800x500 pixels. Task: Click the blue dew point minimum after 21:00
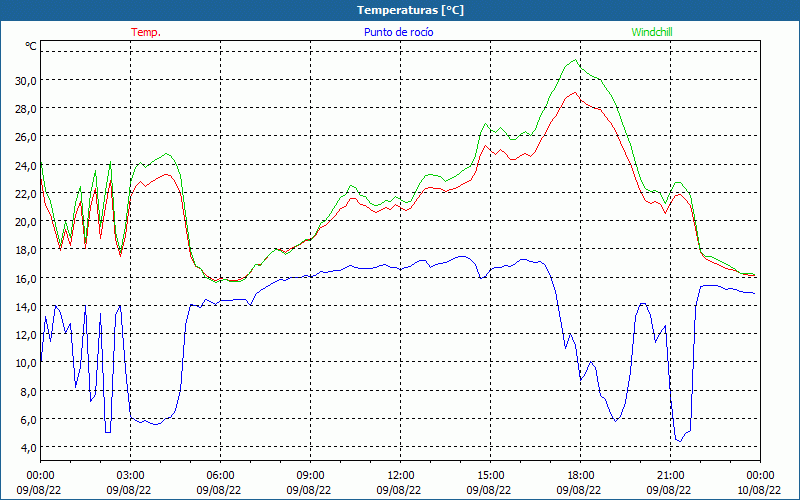(x=679, y=441)
